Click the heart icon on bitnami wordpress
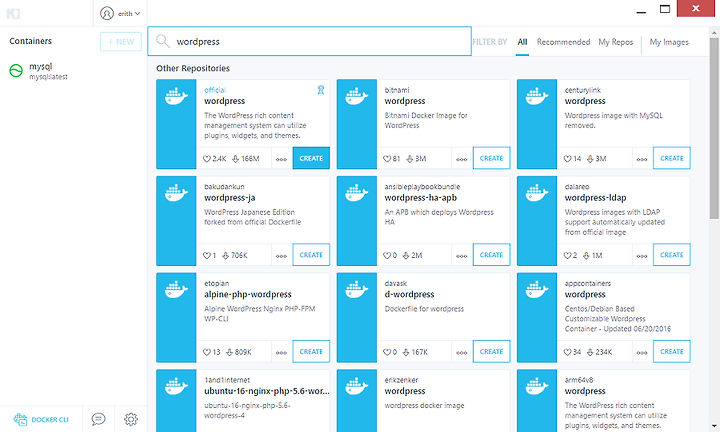Image resolution: width=720 pixels, height=432 pixels. pyautogui.click(x=387, y=159)
